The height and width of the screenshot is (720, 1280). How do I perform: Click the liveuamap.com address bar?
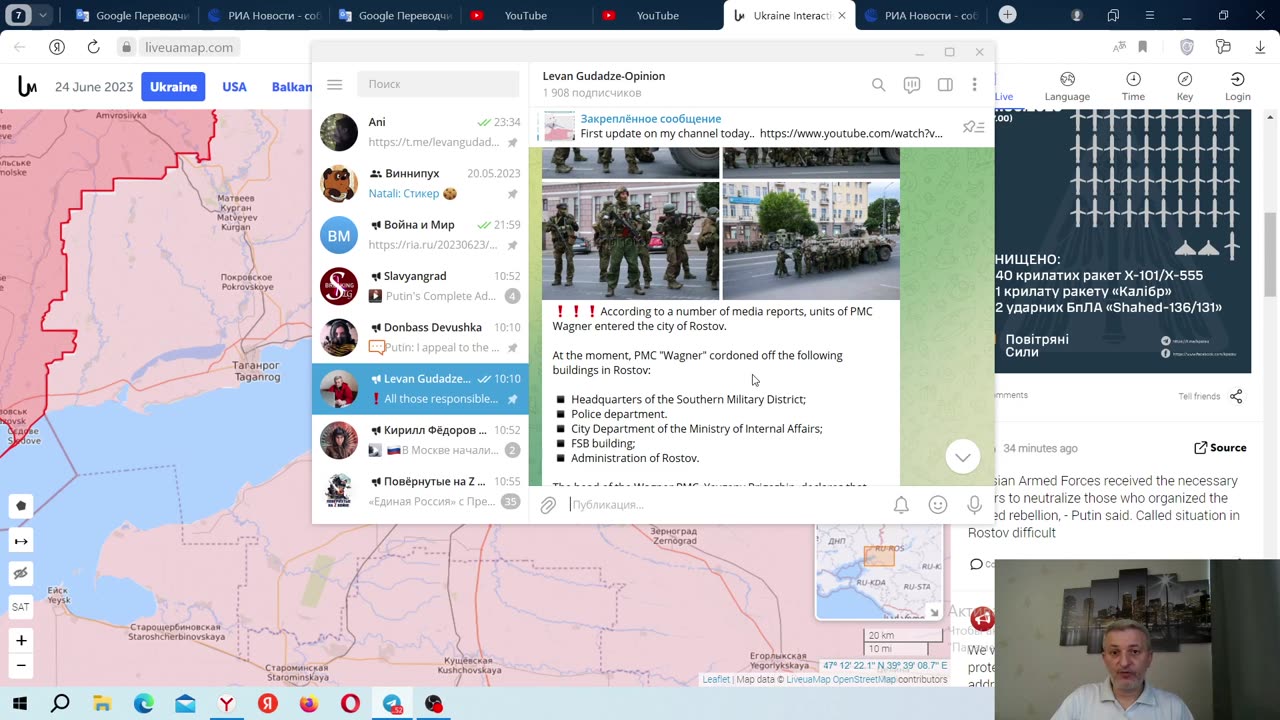tap(189, 47)
